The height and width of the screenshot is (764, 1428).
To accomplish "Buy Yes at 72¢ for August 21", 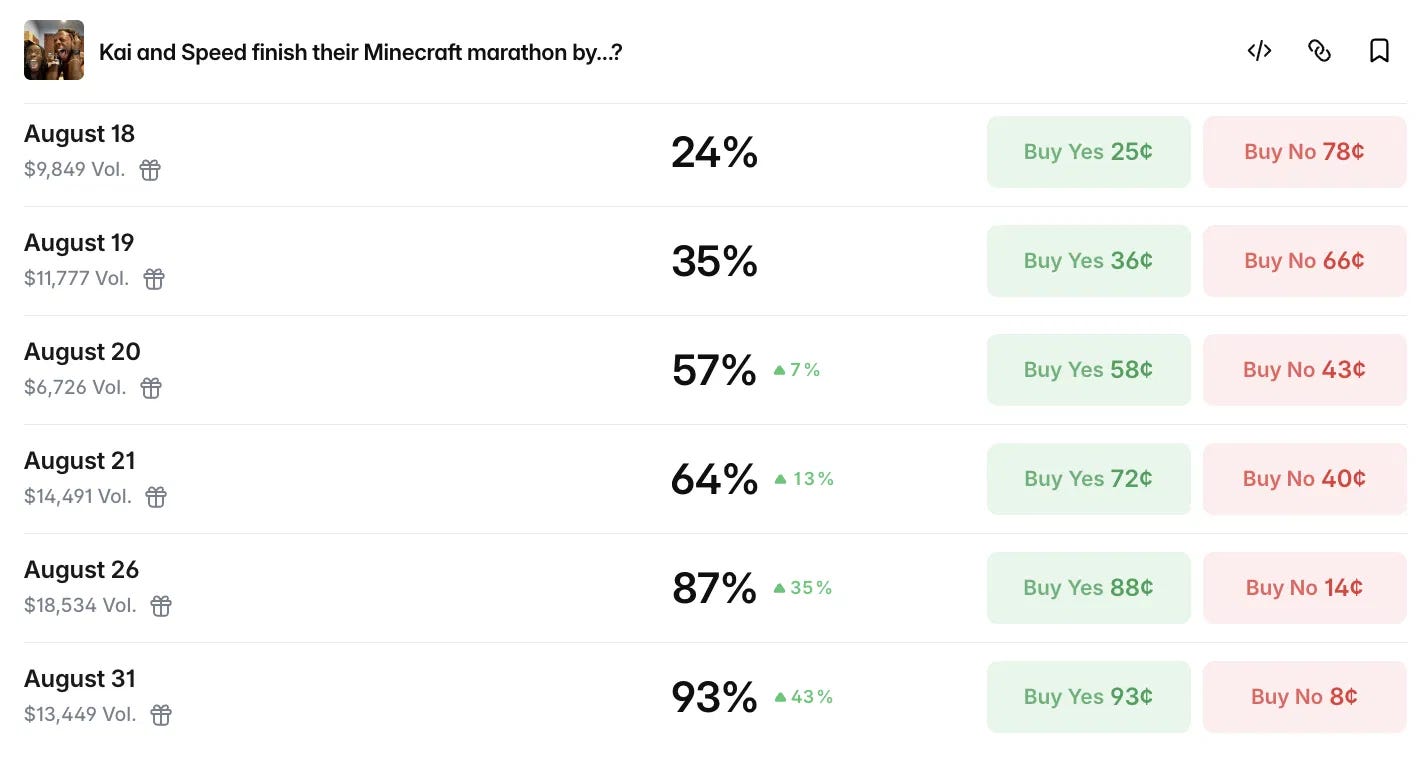I will pyautogui.click(x=1089, y=479).
